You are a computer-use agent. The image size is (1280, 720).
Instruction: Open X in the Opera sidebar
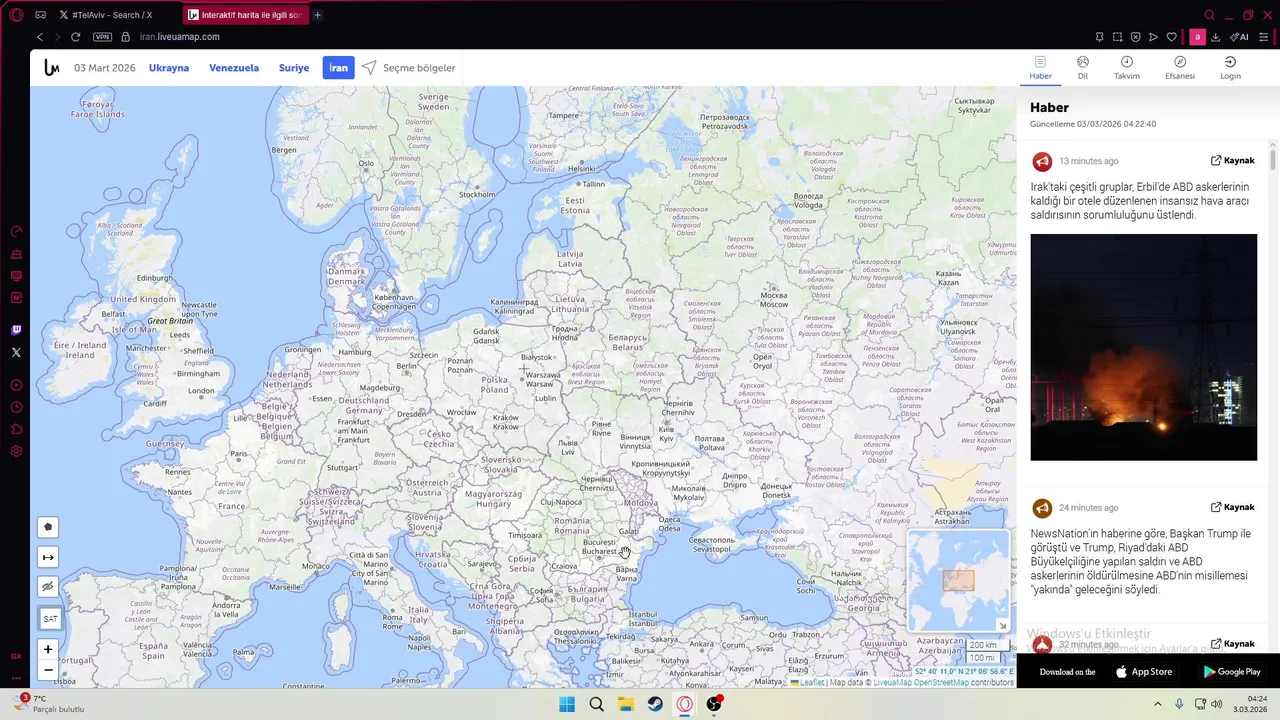[16, 352]
